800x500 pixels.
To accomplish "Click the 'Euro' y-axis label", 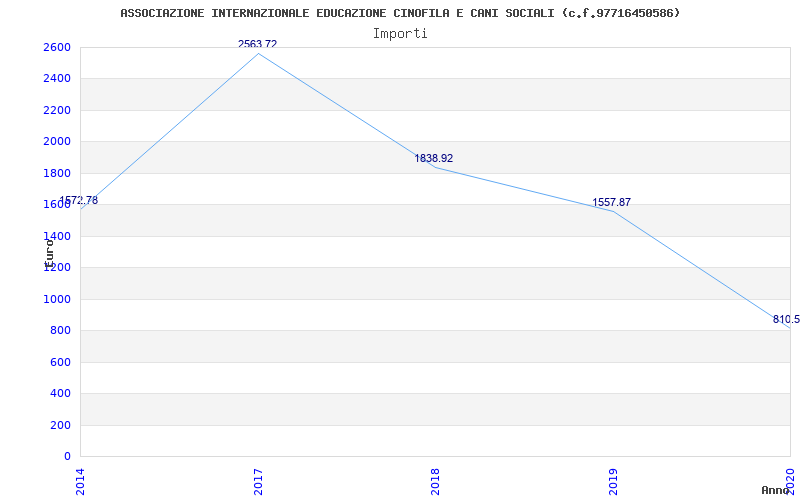I will coord(49,253).
